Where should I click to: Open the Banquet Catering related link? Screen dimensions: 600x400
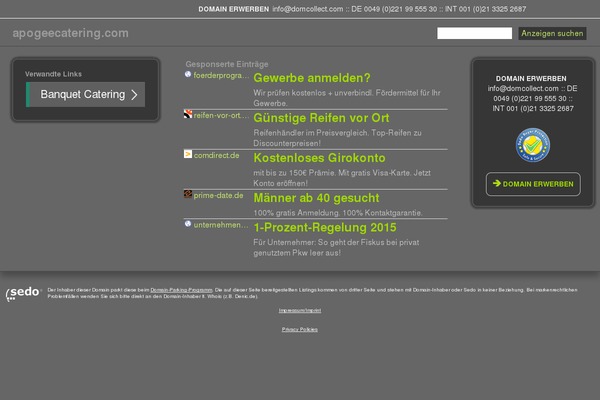(x=86, y=95)
